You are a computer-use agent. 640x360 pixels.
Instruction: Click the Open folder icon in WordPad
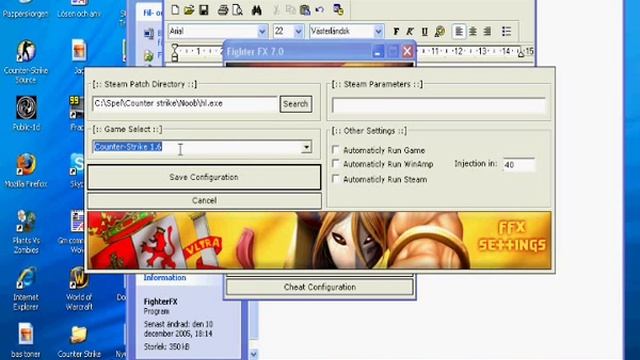(x=189, y=10)
